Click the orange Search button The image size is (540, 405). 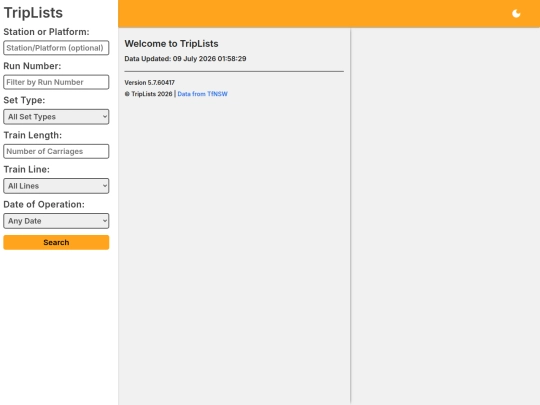[56, 242]
